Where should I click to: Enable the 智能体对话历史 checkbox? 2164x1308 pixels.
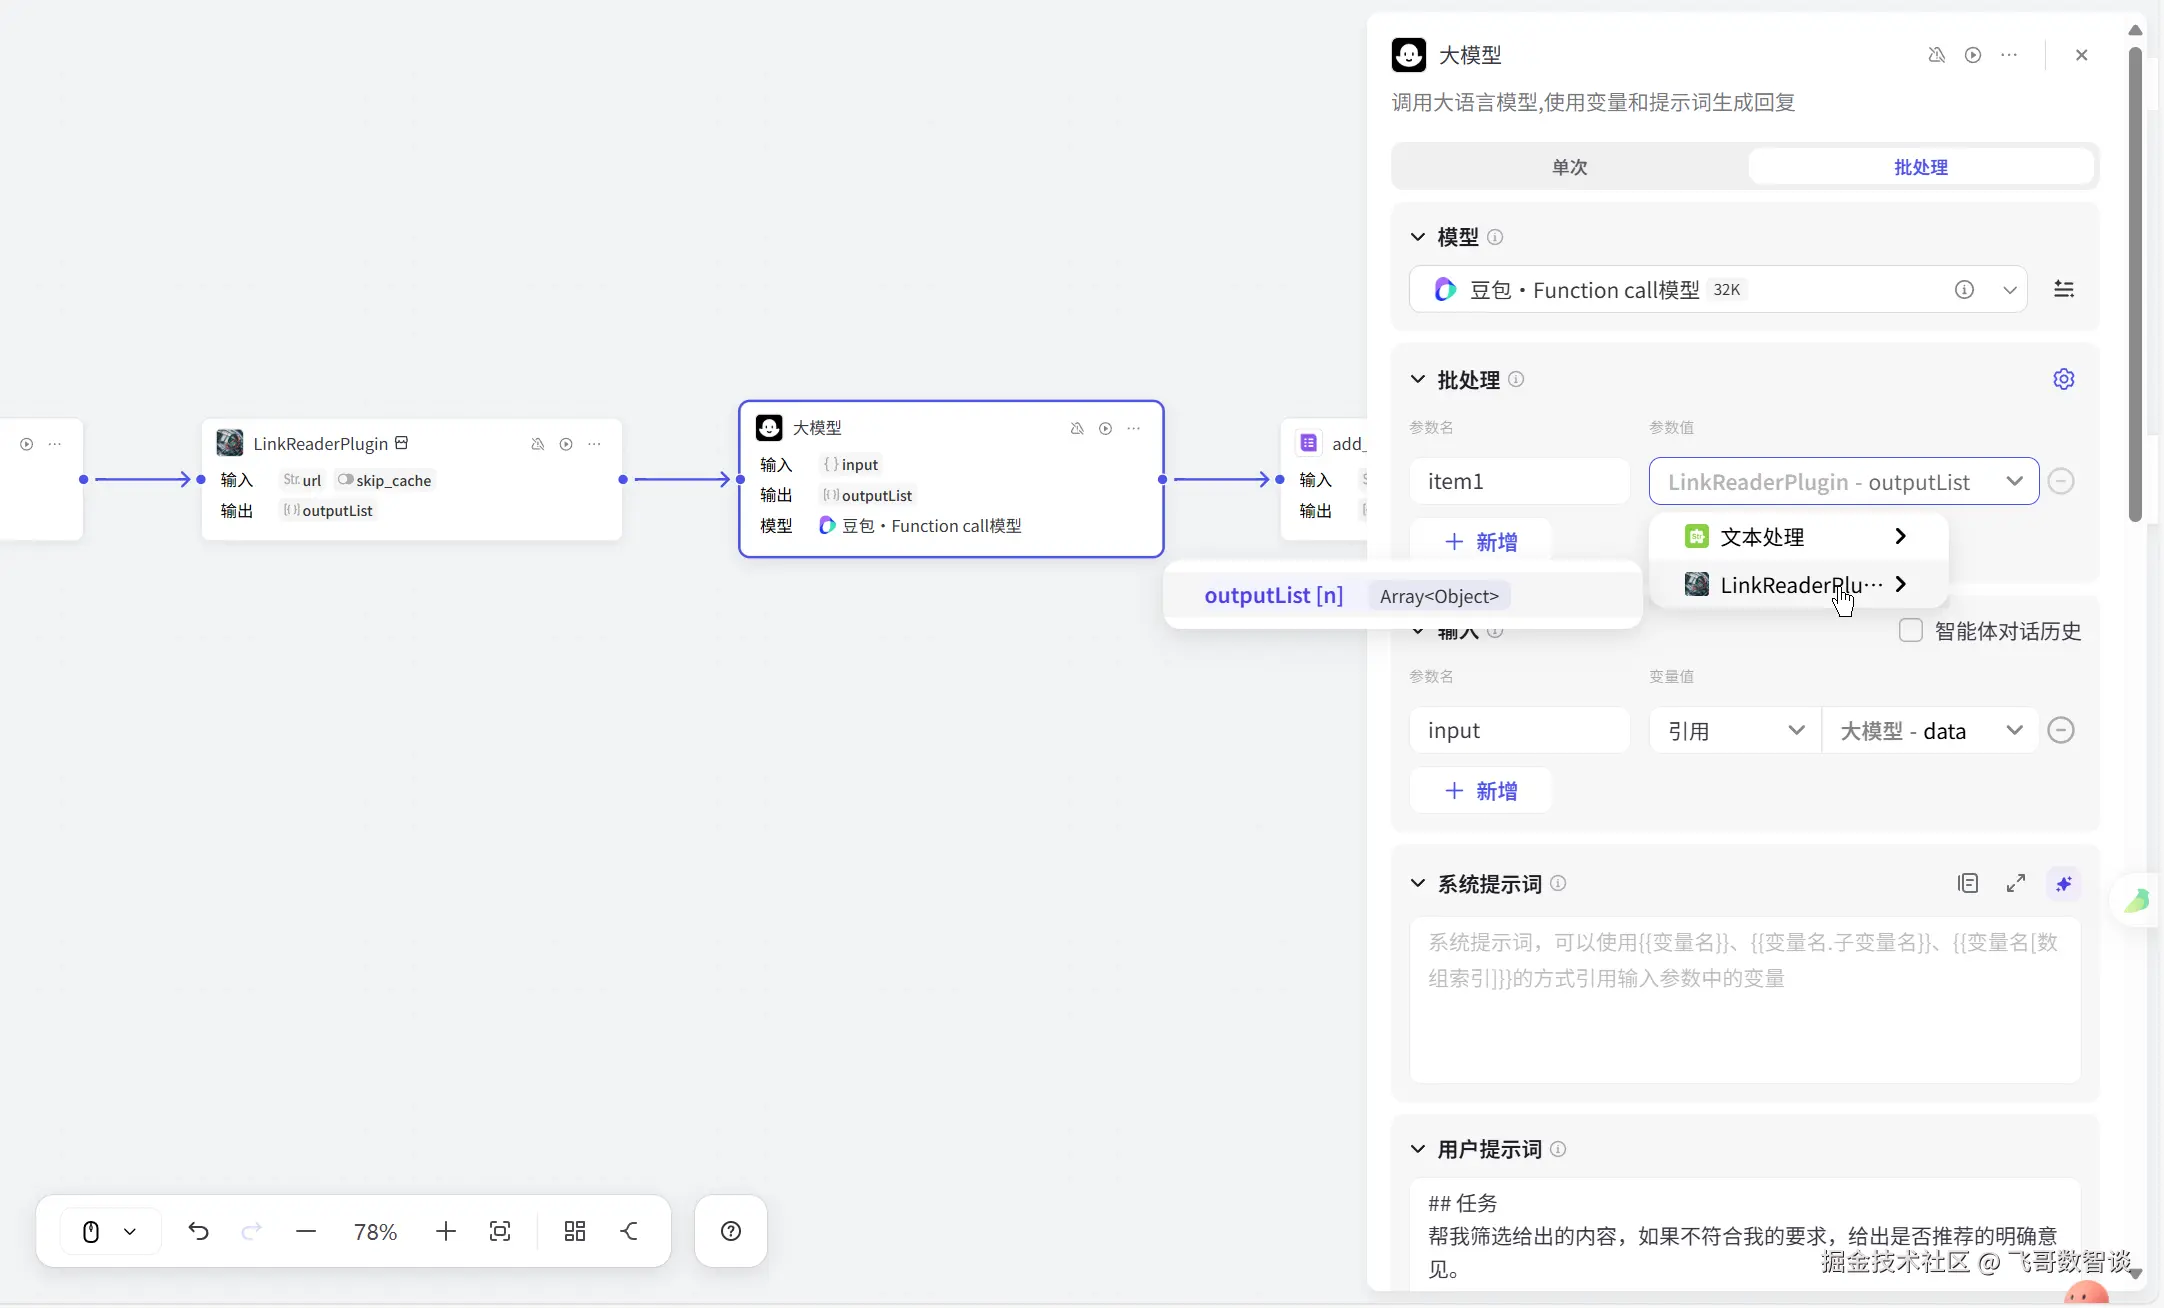click(1910, 631)
